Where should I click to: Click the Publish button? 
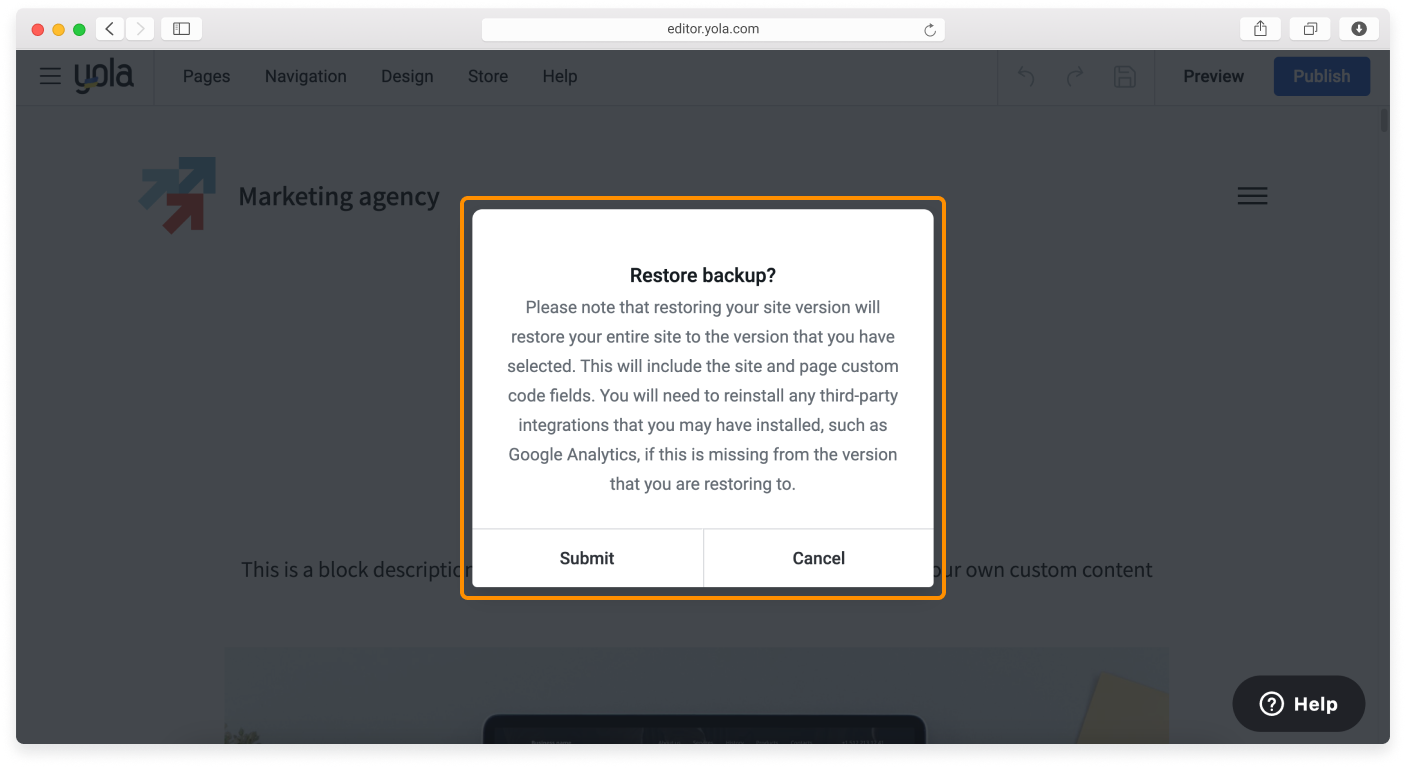coord(1321,76)
